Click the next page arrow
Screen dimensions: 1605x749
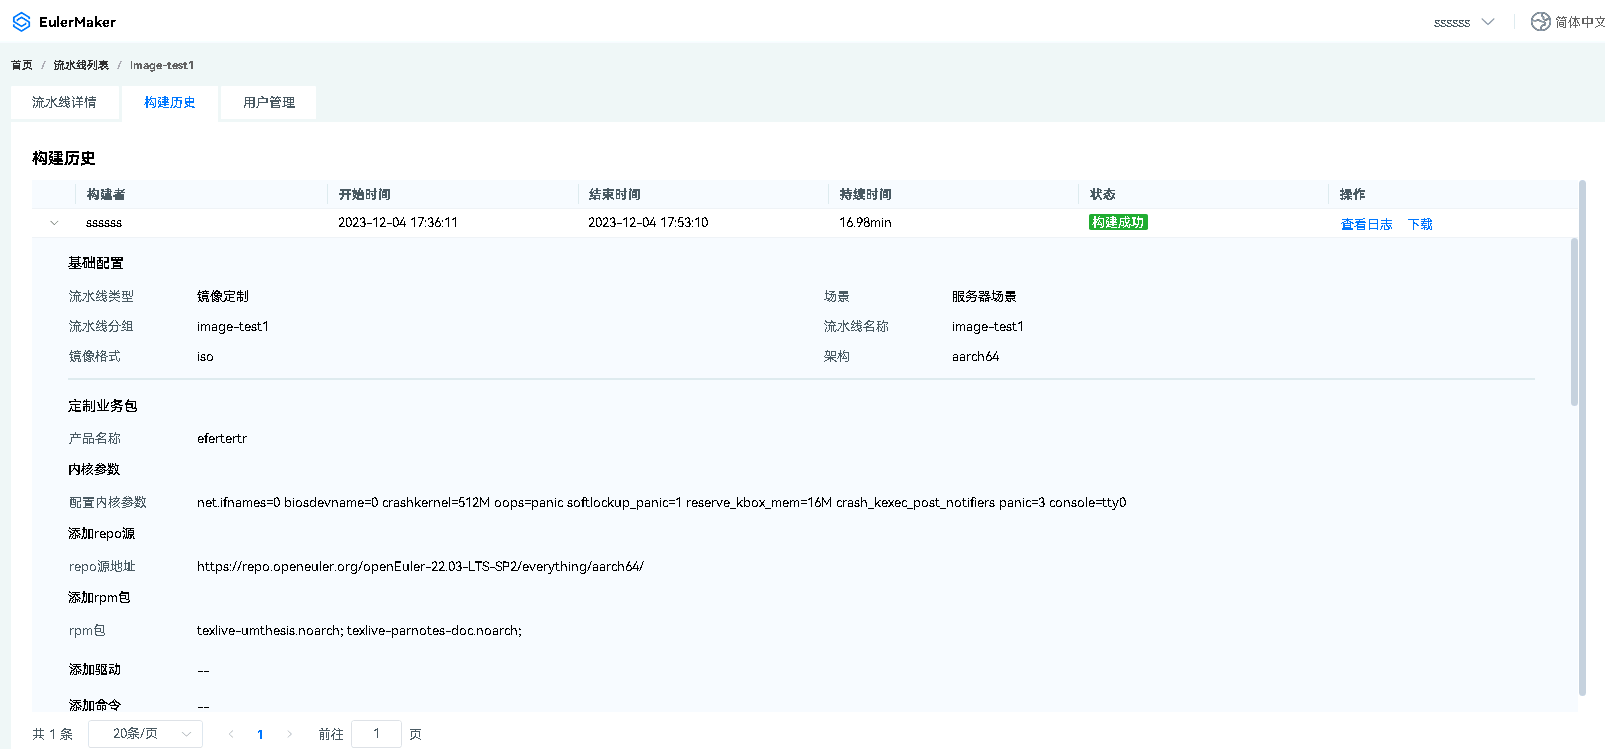pyautogui.click(x=290, y=734)
